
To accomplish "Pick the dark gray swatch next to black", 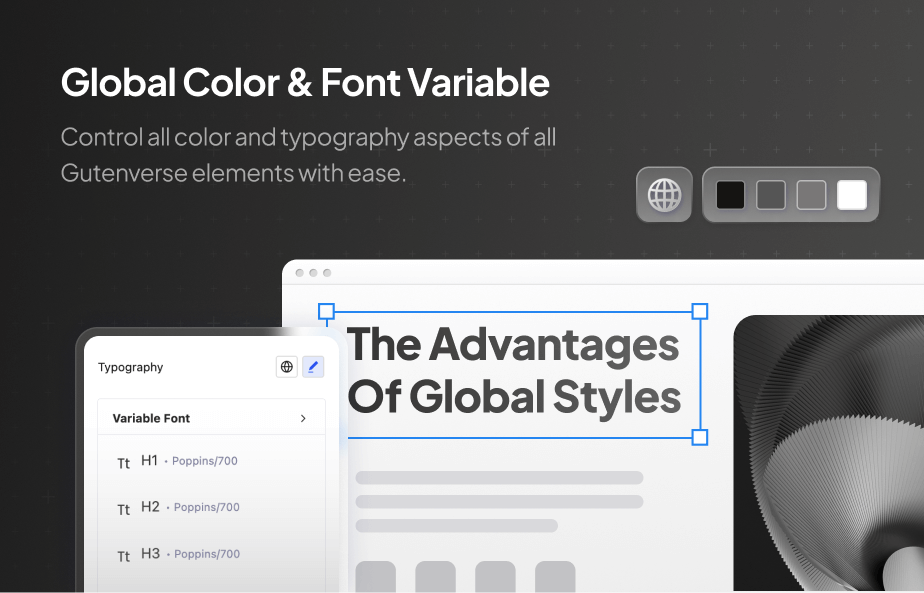I will pos(771,195).
